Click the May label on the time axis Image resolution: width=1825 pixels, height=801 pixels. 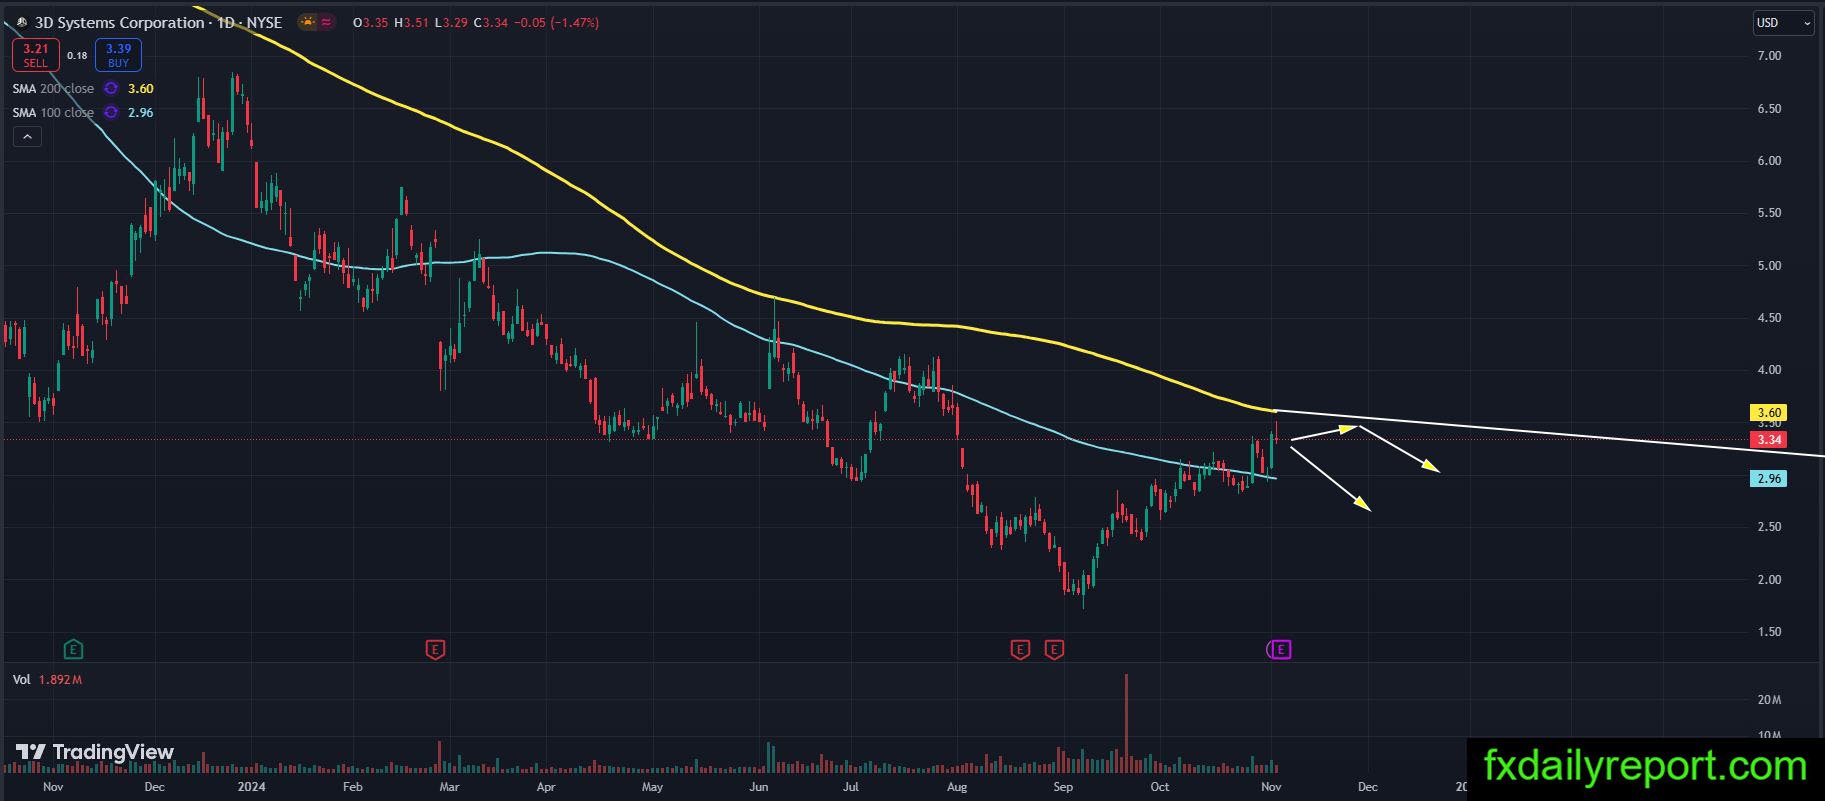click(652, 787)
